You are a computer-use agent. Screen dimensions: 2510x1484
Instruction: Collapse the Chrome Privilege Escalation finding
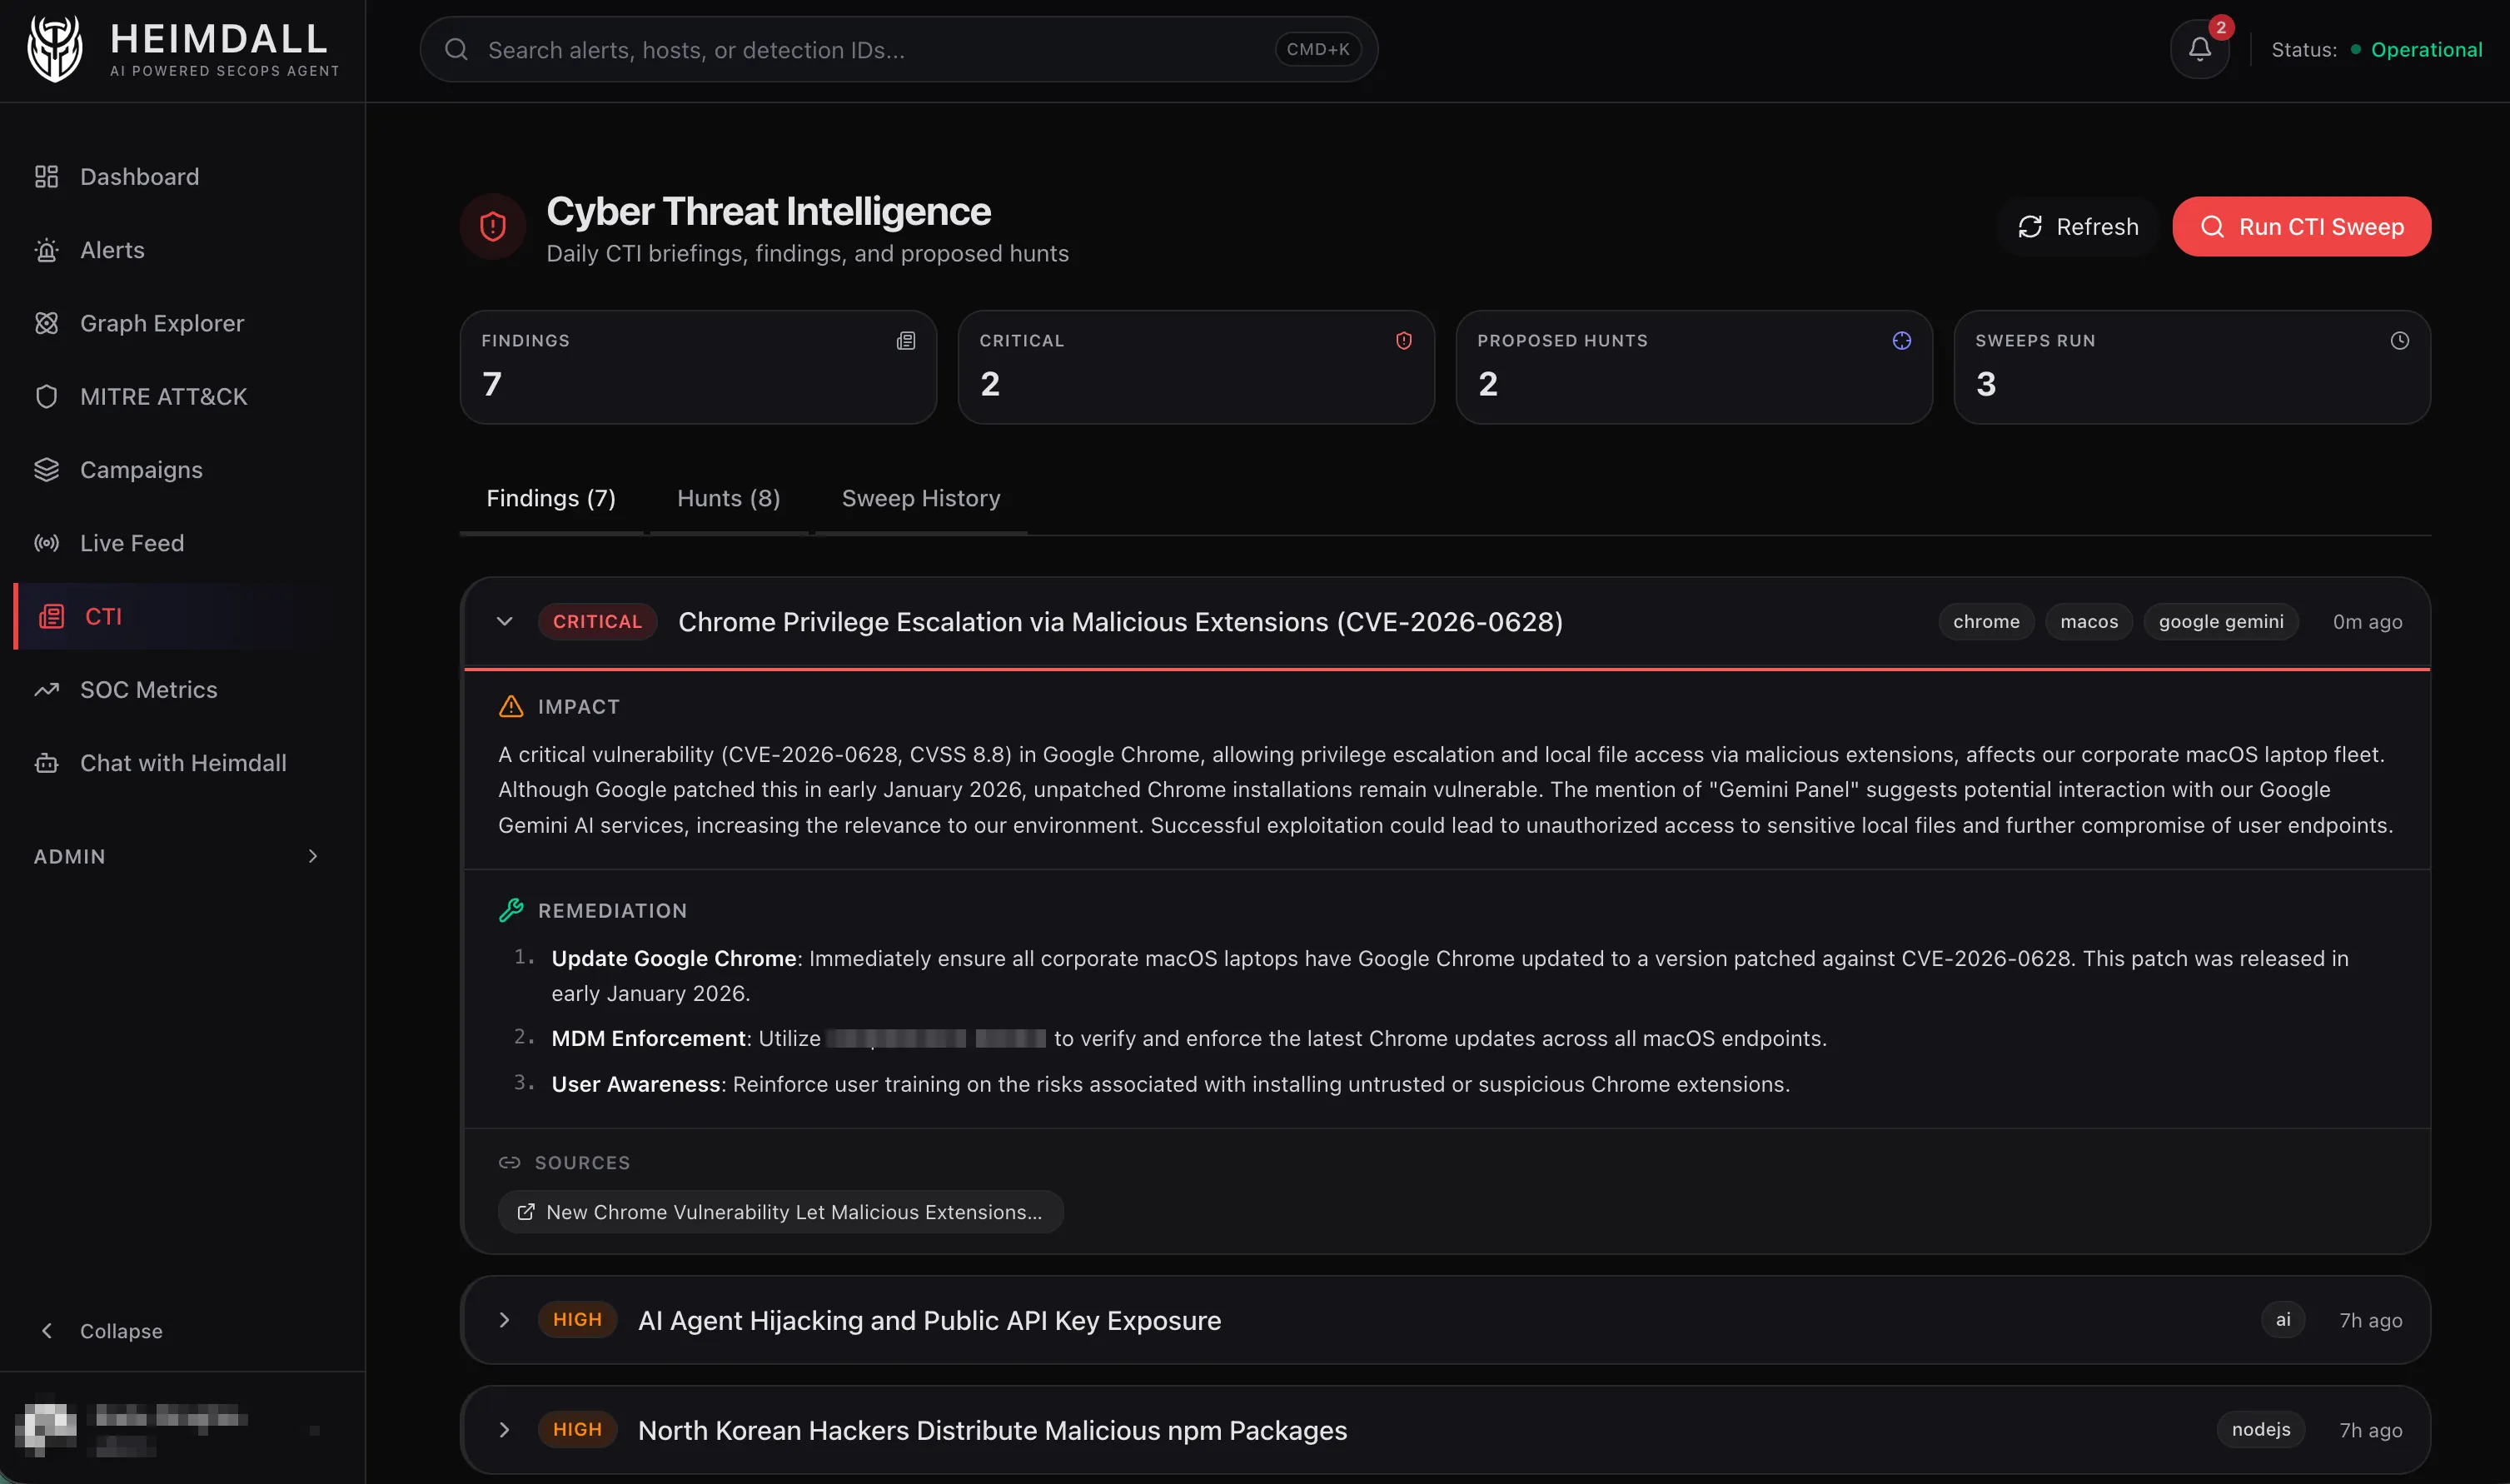(x=504, y=622)
